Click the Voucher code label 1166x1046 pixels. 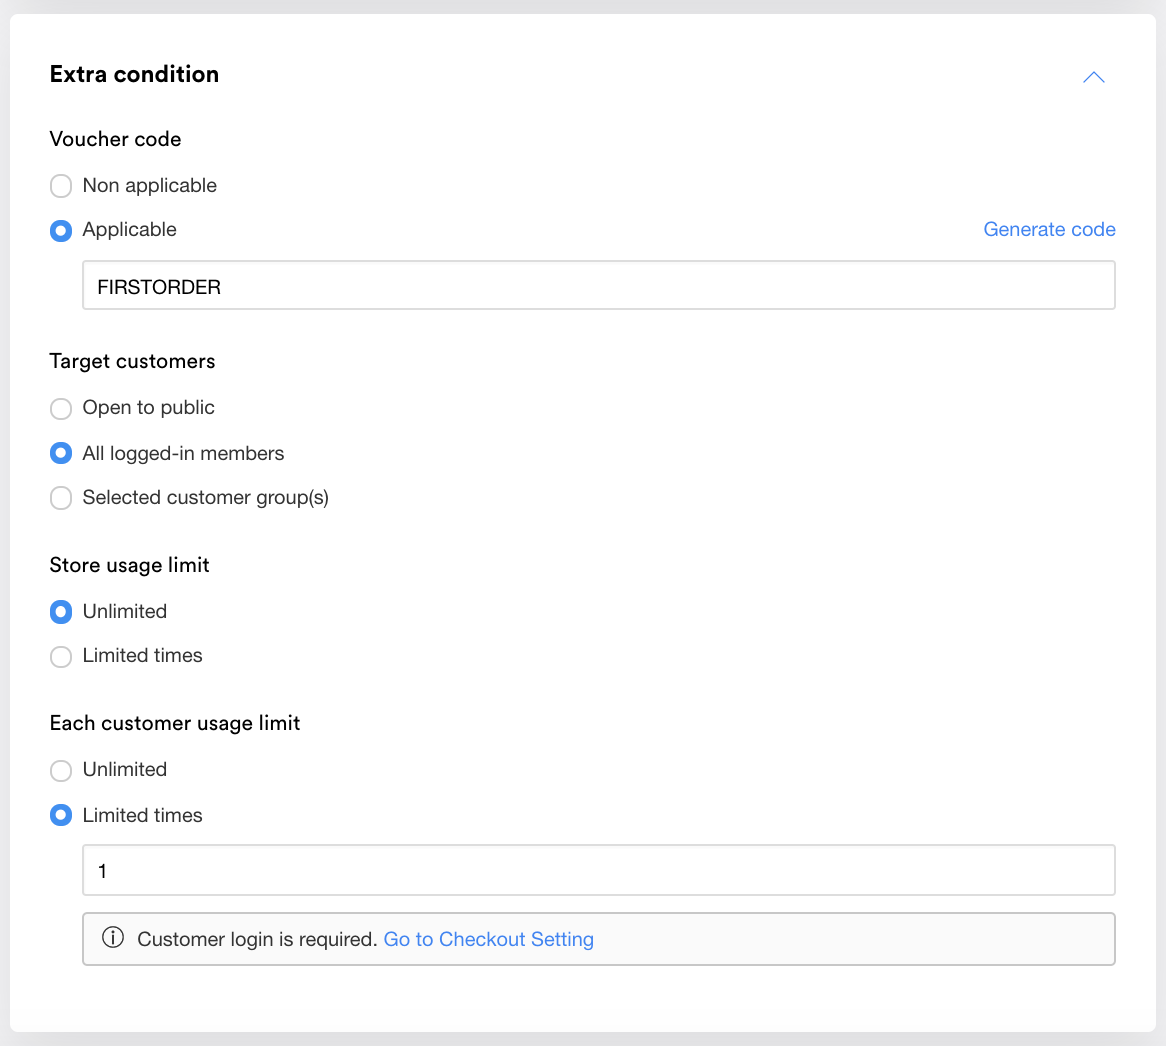(x=115, y=139)
